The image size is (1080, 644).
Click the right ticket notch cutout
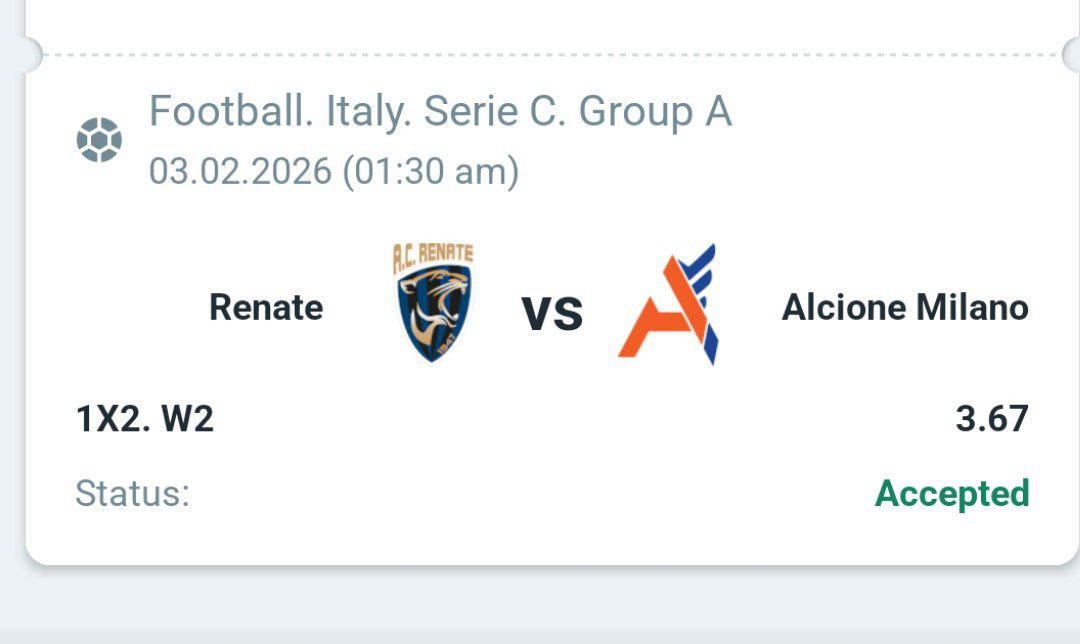tap(1070, 54)
